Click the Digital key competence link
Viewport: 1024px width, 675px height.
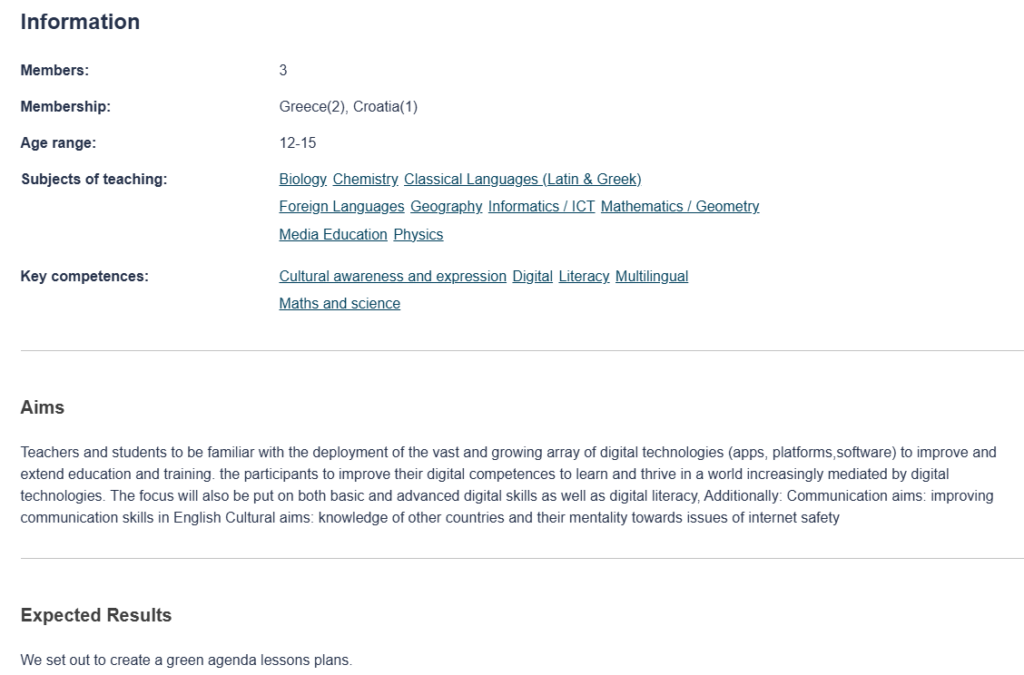[x=532, y=277]
